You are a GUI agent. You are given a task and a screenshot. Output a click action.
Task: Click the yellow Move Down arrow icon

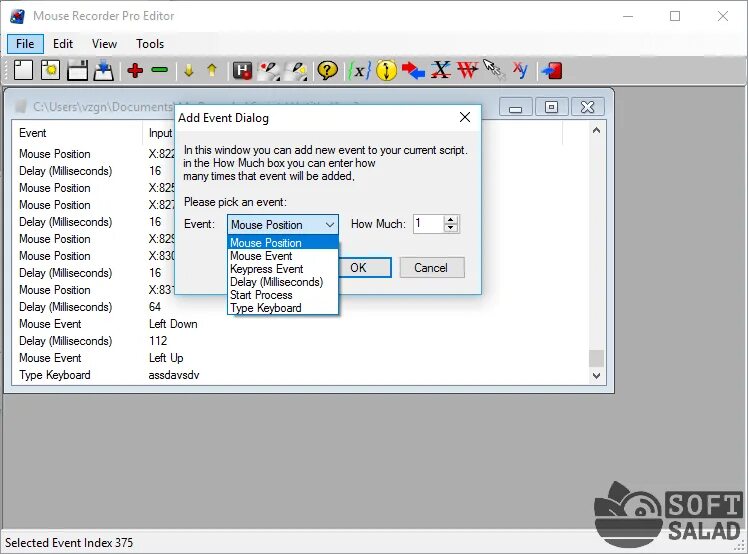[189, 71]
